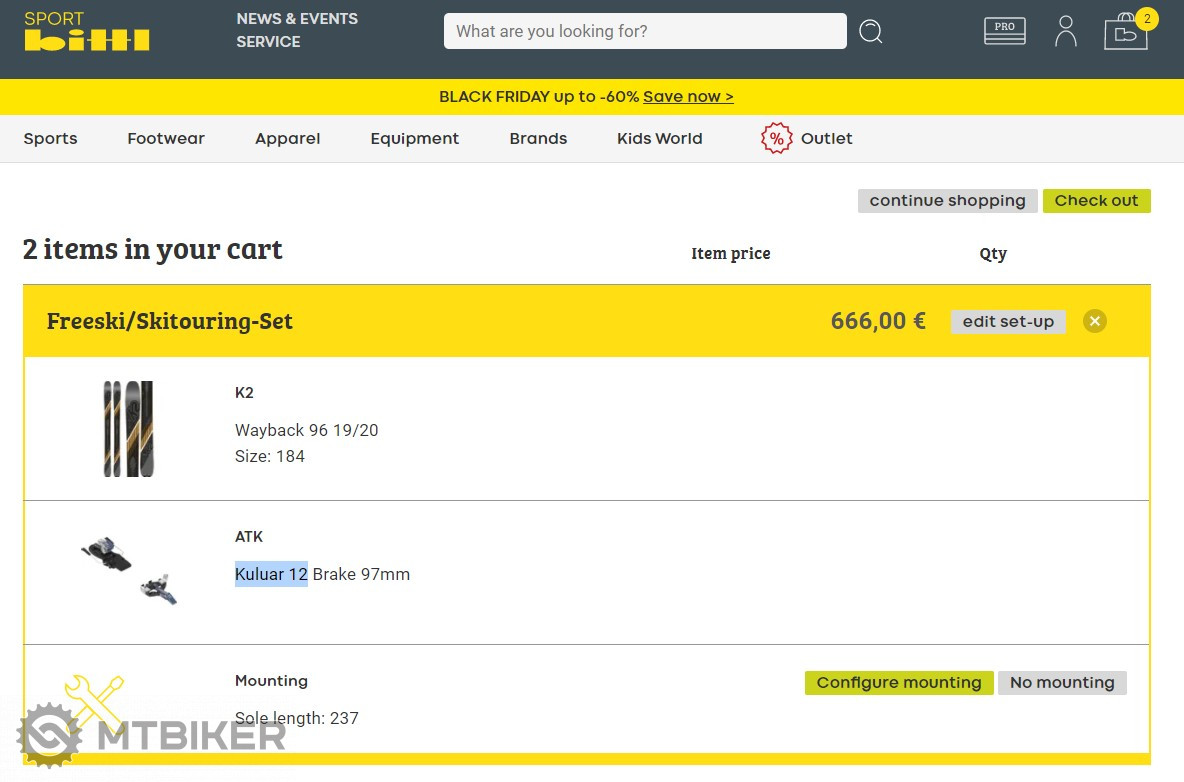Open the user account icon
The image size is (1184, 782).
pyautogui.click(x=1066, y=31)
